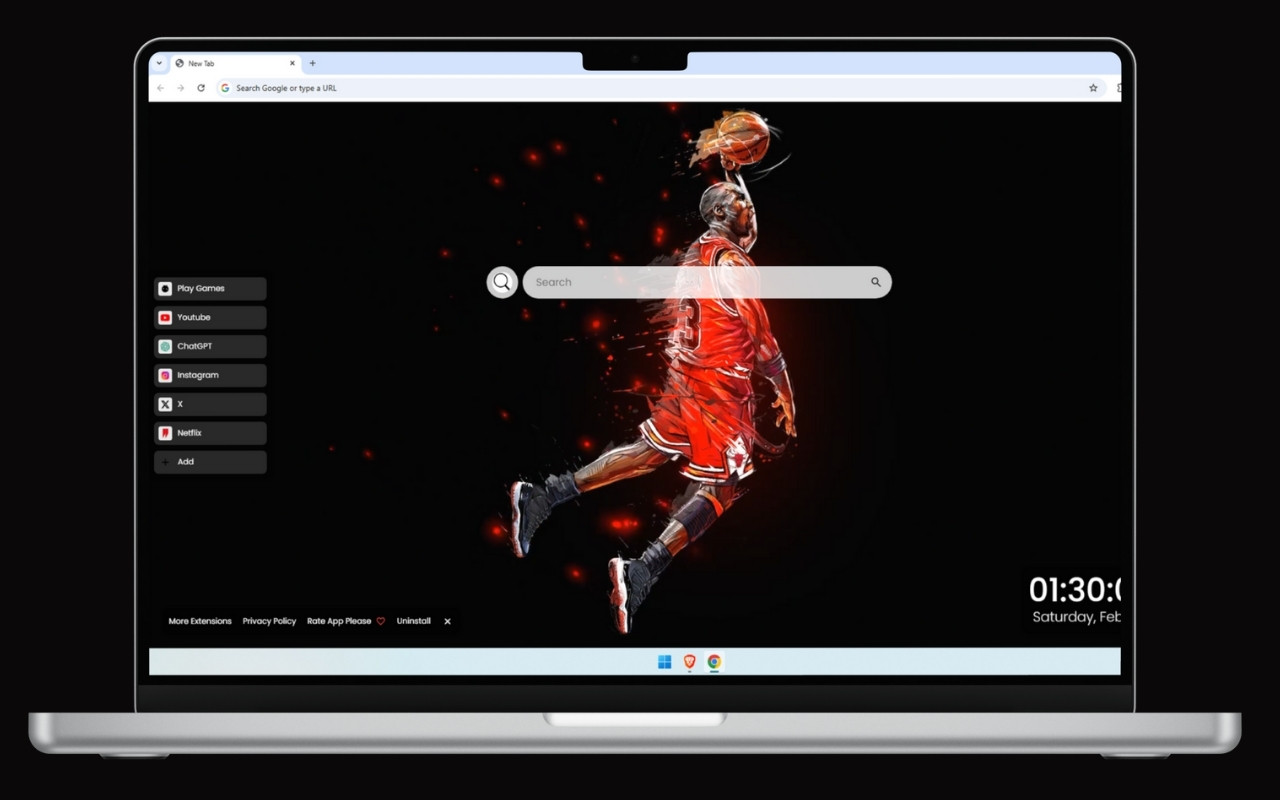1280x800 pixels.
Task: Open More Extensions from the bottom menu
Action: (199, 621)
